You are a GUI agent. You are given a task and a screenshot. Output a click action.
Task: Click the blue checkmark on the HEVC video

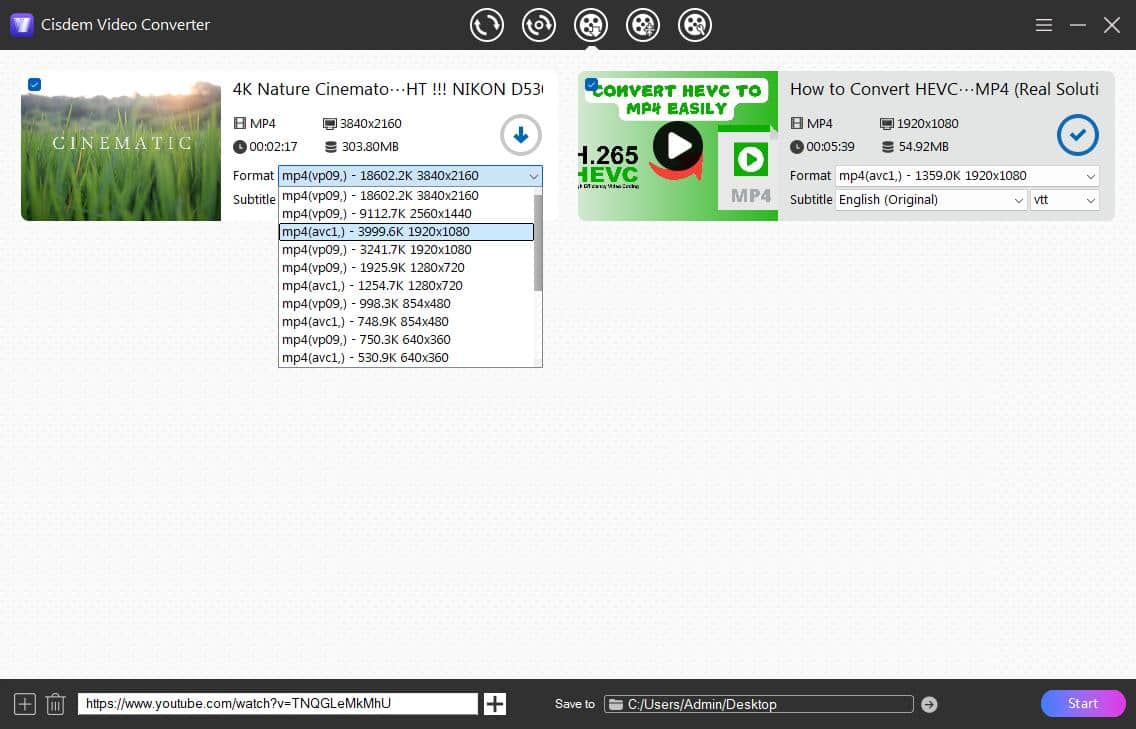[1077, 135]
